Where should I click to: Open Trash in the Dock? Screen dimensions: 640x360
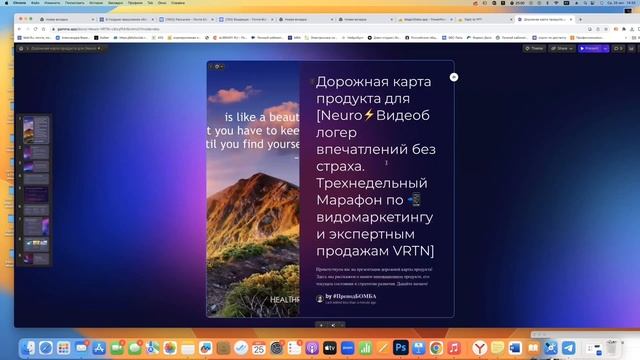click(611, 348)
